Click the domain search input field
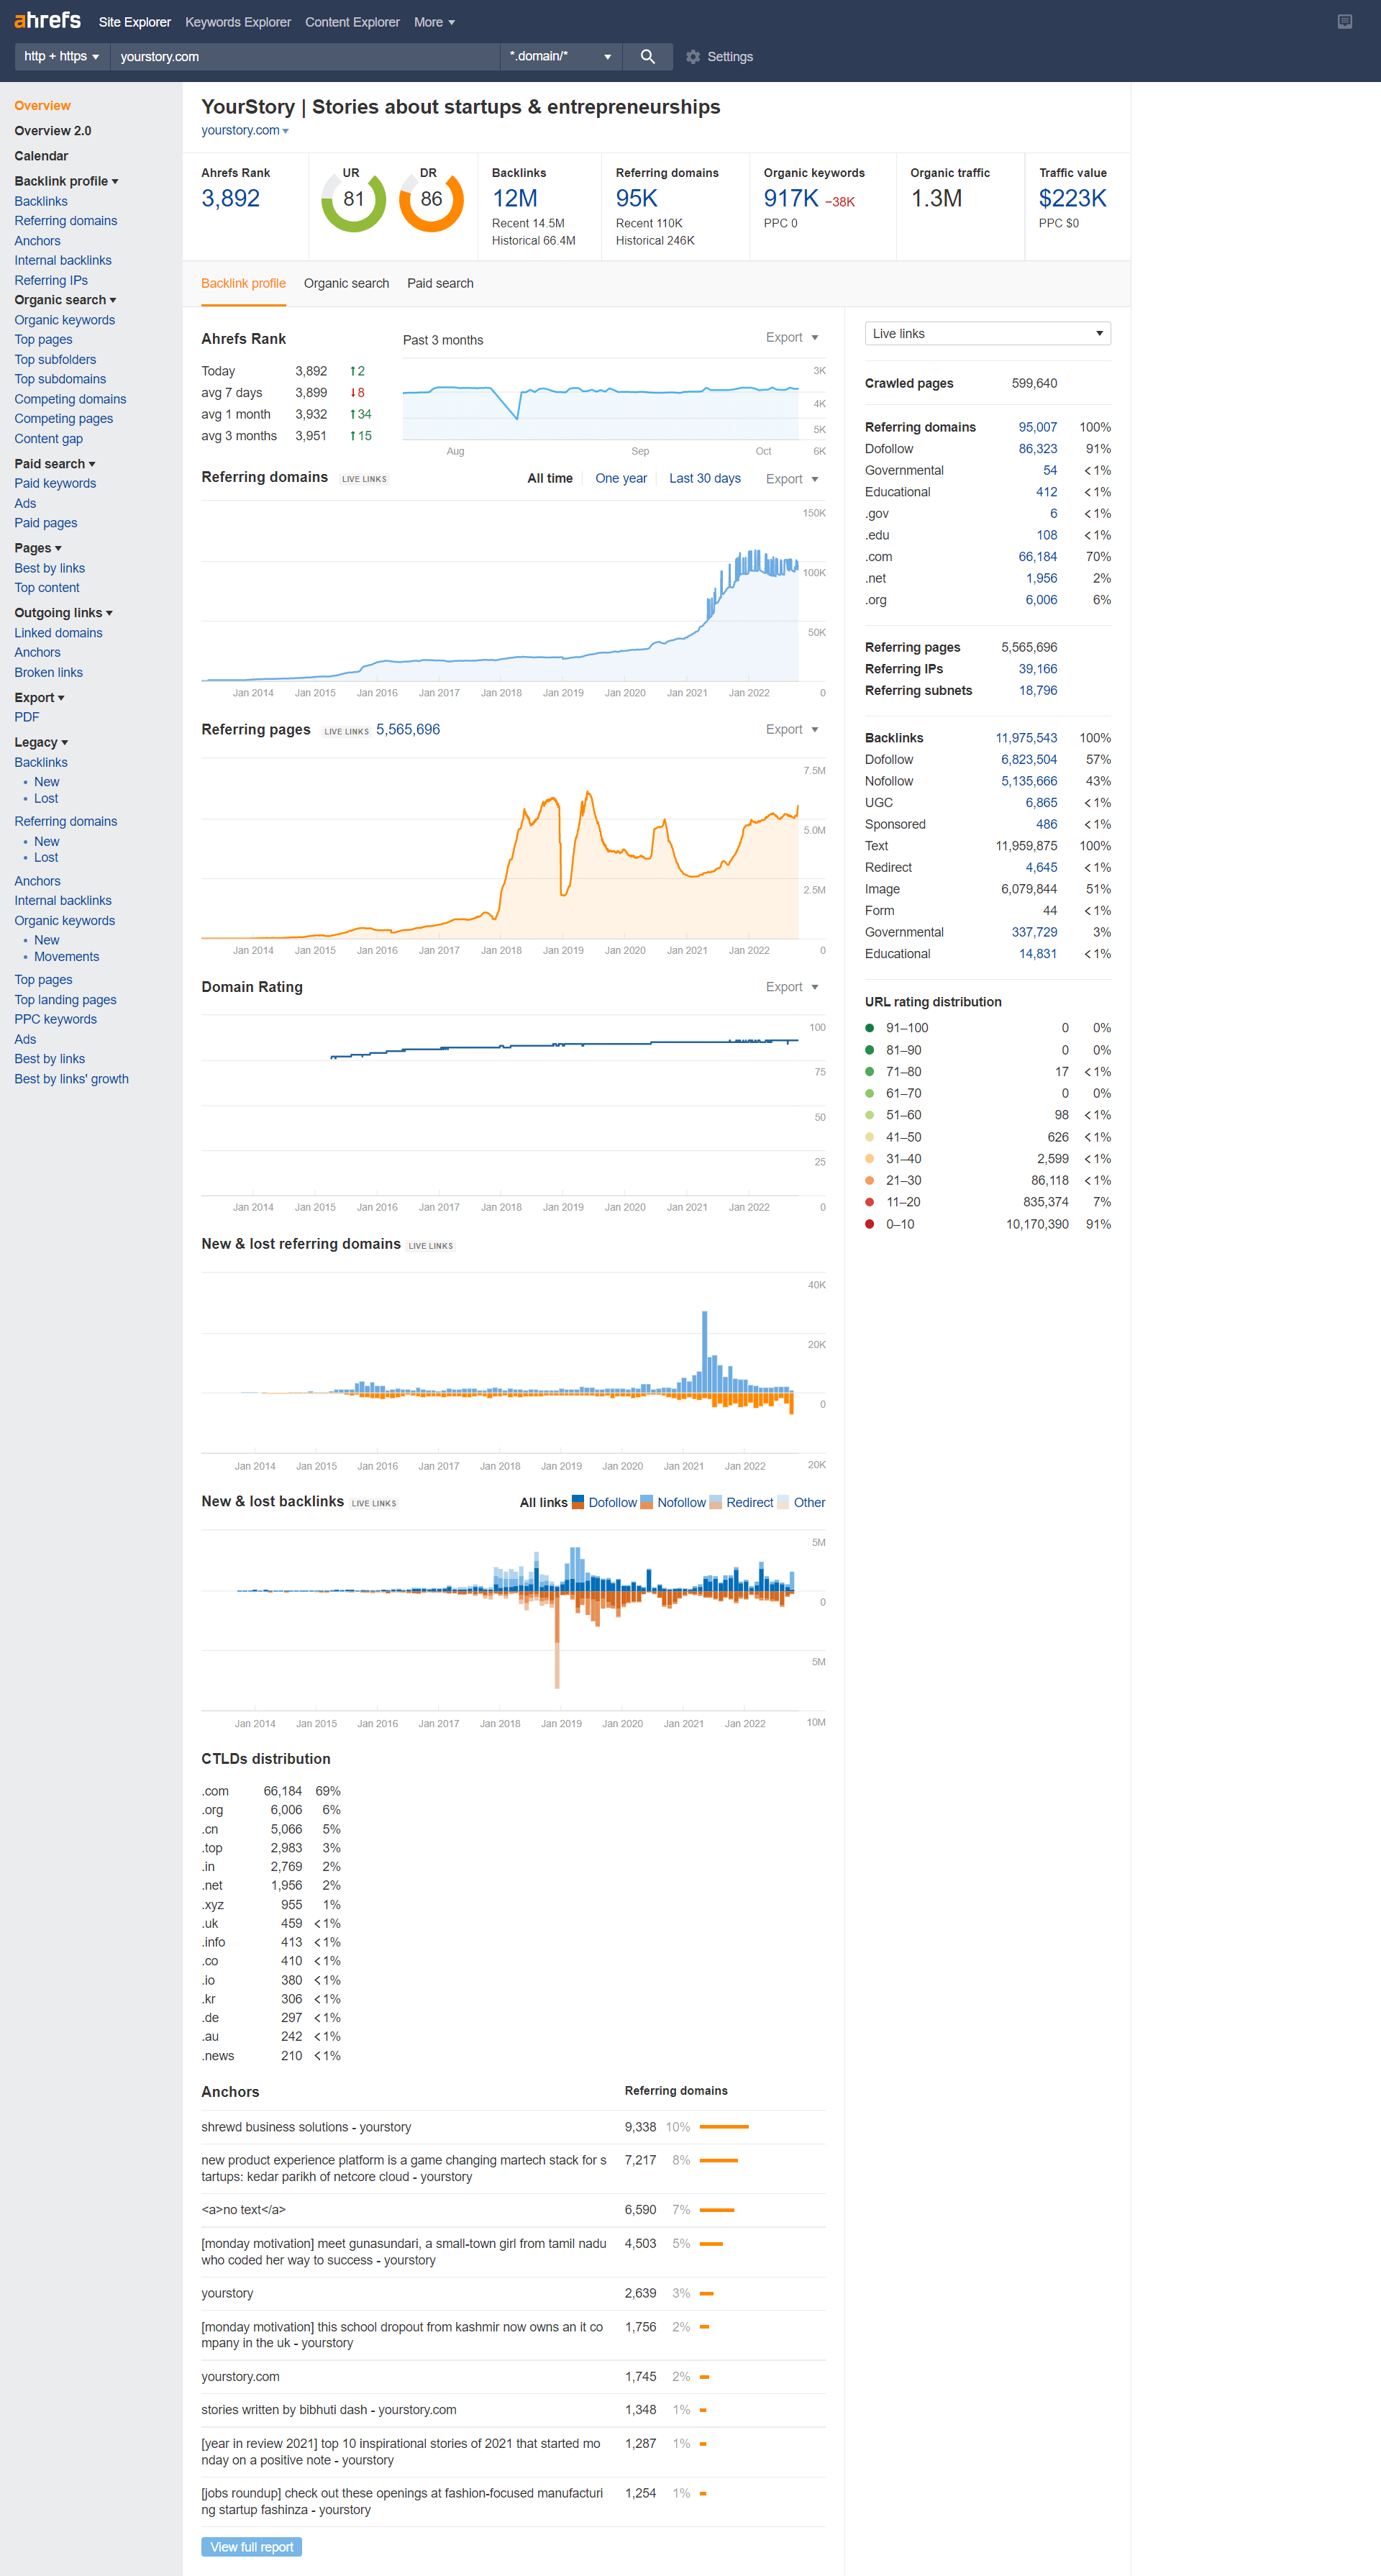Viewport: 1381px width, 2576px height. (305, 57)
